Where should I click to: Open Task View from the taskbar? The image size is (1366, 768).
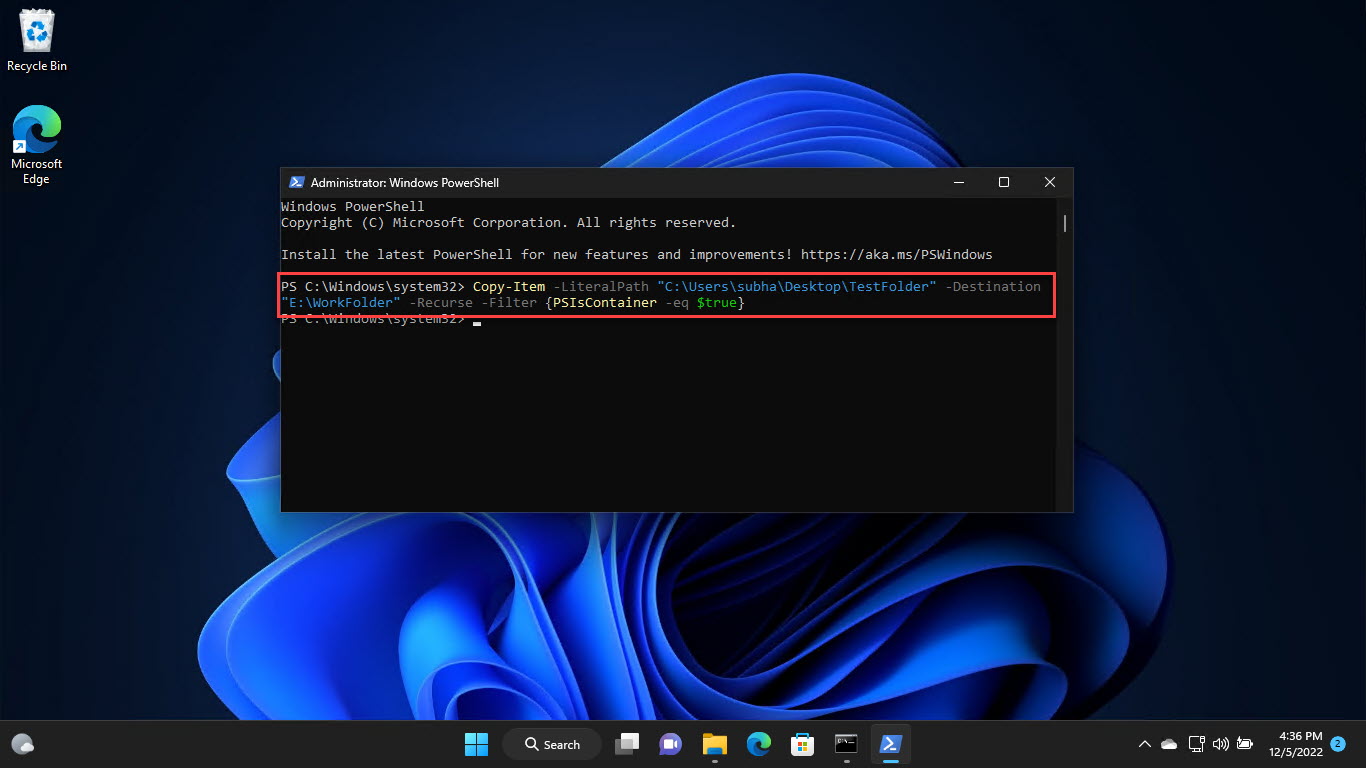pos(626,744)
